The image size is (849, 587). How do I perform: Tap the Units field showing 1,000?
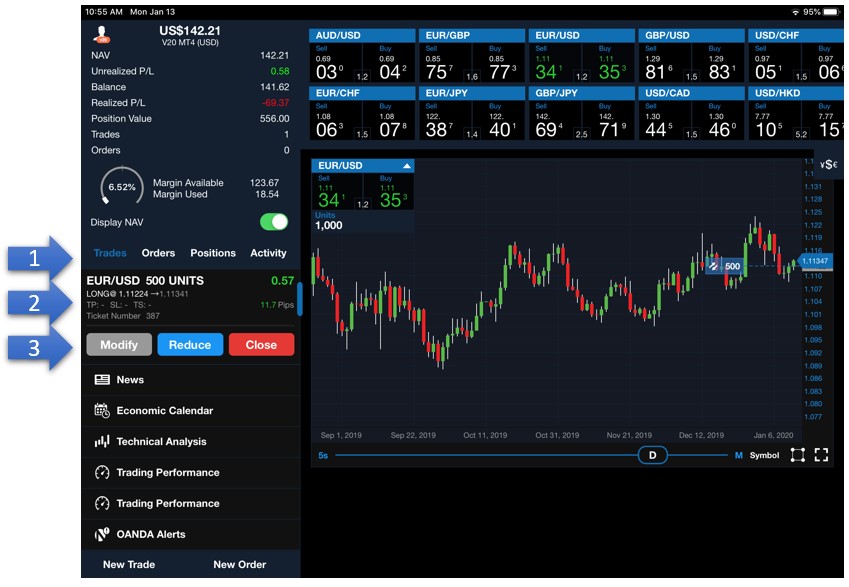coord(363,221)
